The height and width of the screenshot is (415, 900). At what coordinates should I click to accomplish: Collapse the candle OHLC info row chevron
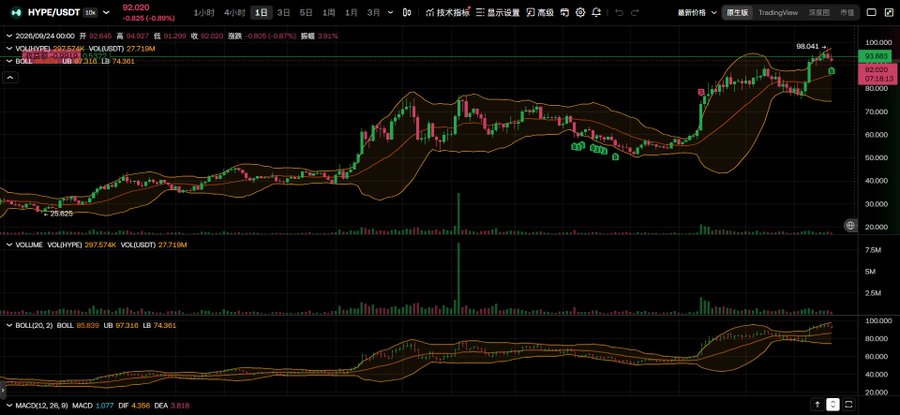coord(9,36)
